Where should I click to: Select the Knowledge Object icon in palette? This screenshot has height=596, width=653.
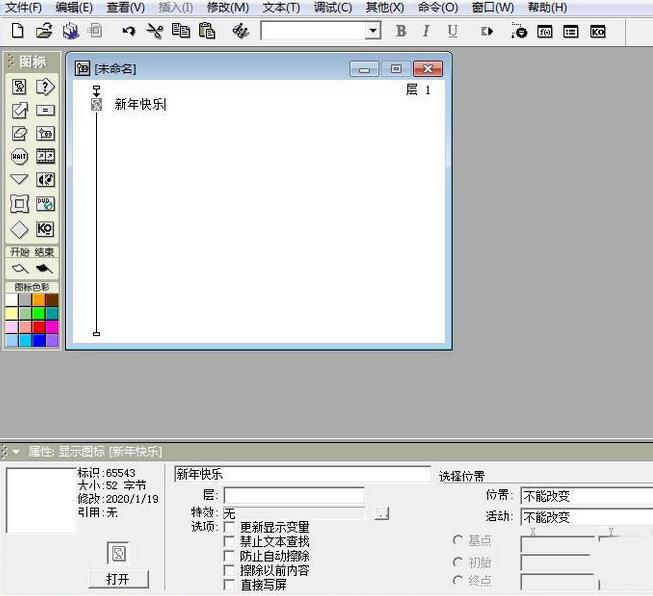click(x=45, y=229)
